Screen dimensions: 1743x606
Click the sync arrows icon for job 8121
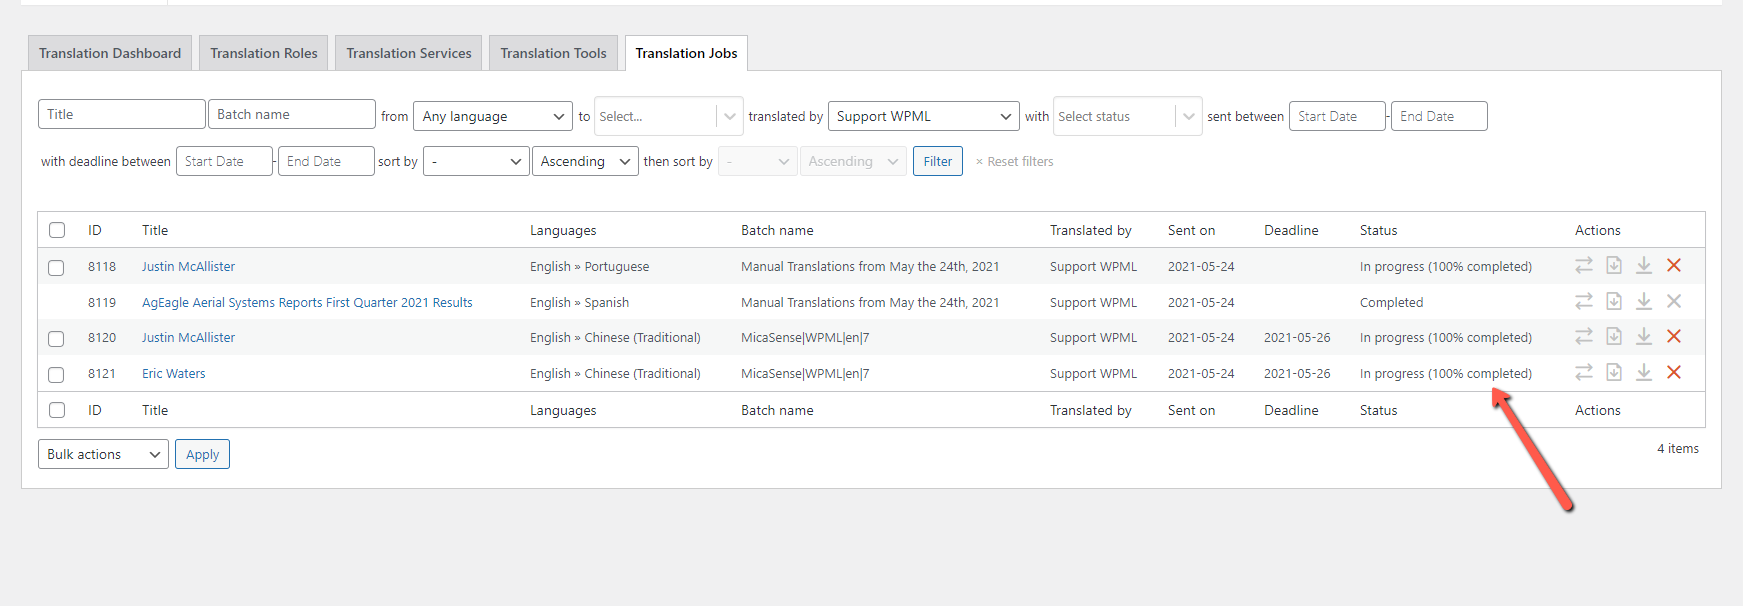(1583, 372)
